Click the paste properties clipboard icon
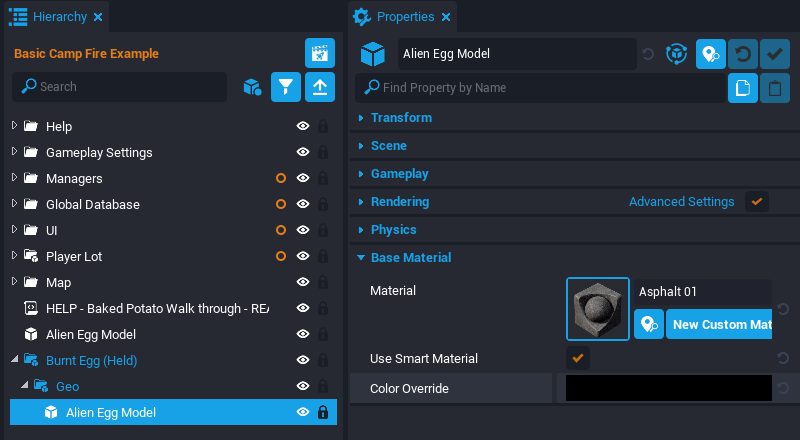The width and height of the screenshot is (800, 440). 775,88
